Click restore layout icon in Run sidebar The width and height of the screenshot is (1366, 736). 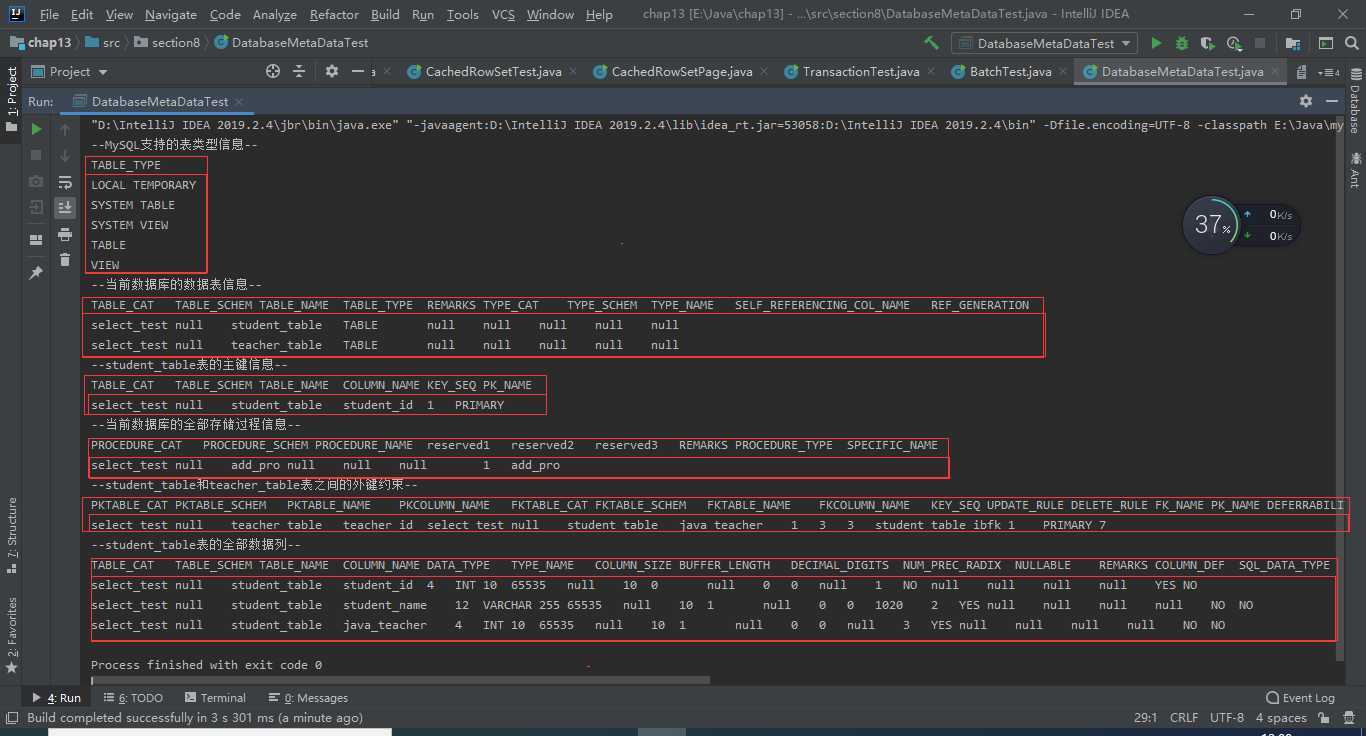(36, 240)
